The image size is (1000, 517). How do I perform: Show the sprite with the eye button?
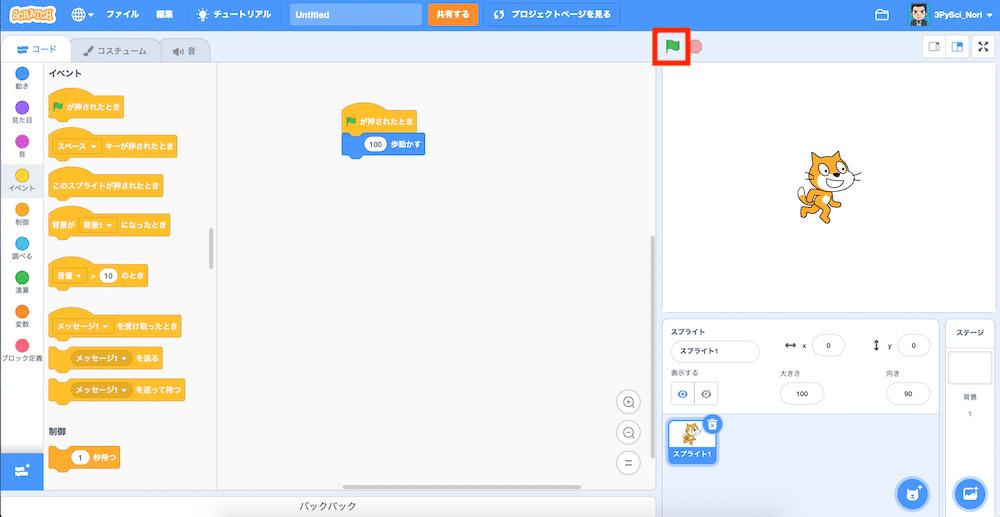click(682, 394)
